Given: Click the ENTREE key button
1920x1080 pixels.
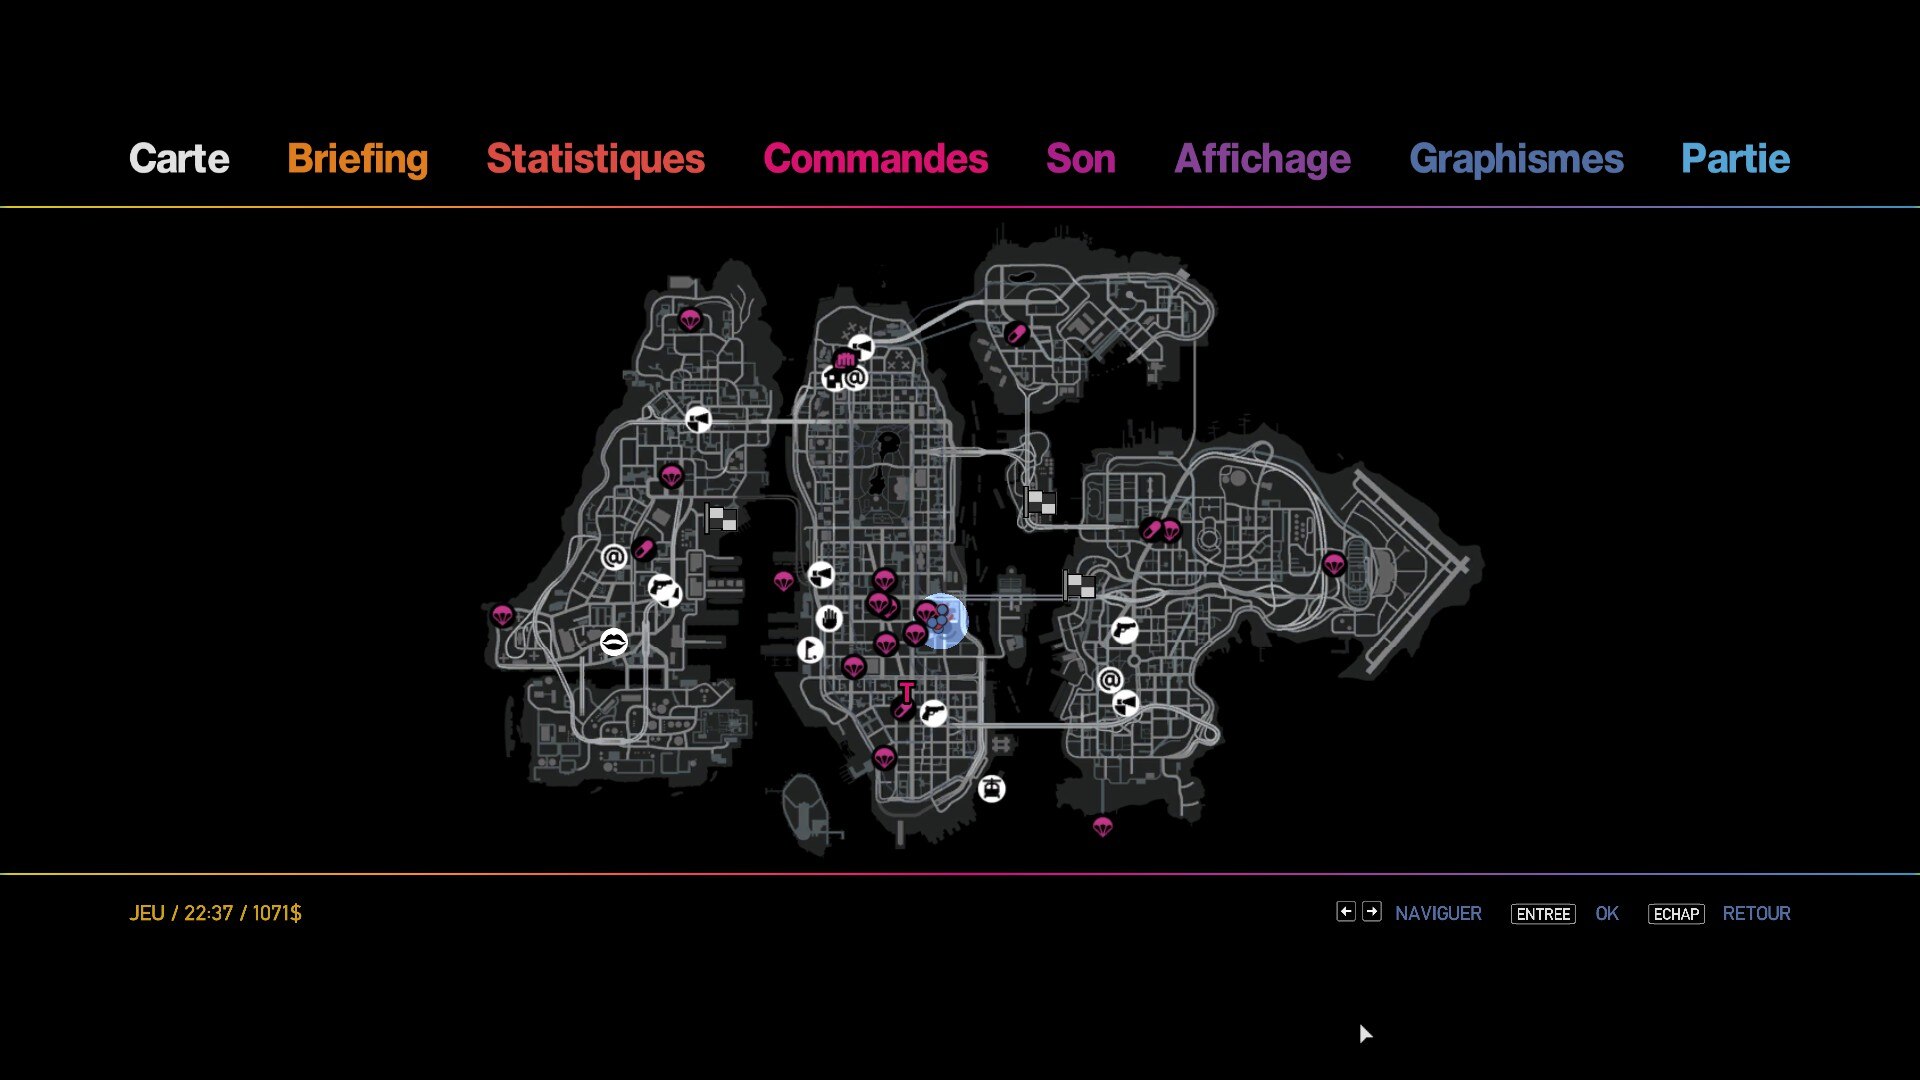Looking at the screenshot, I should pos(1543,914).
